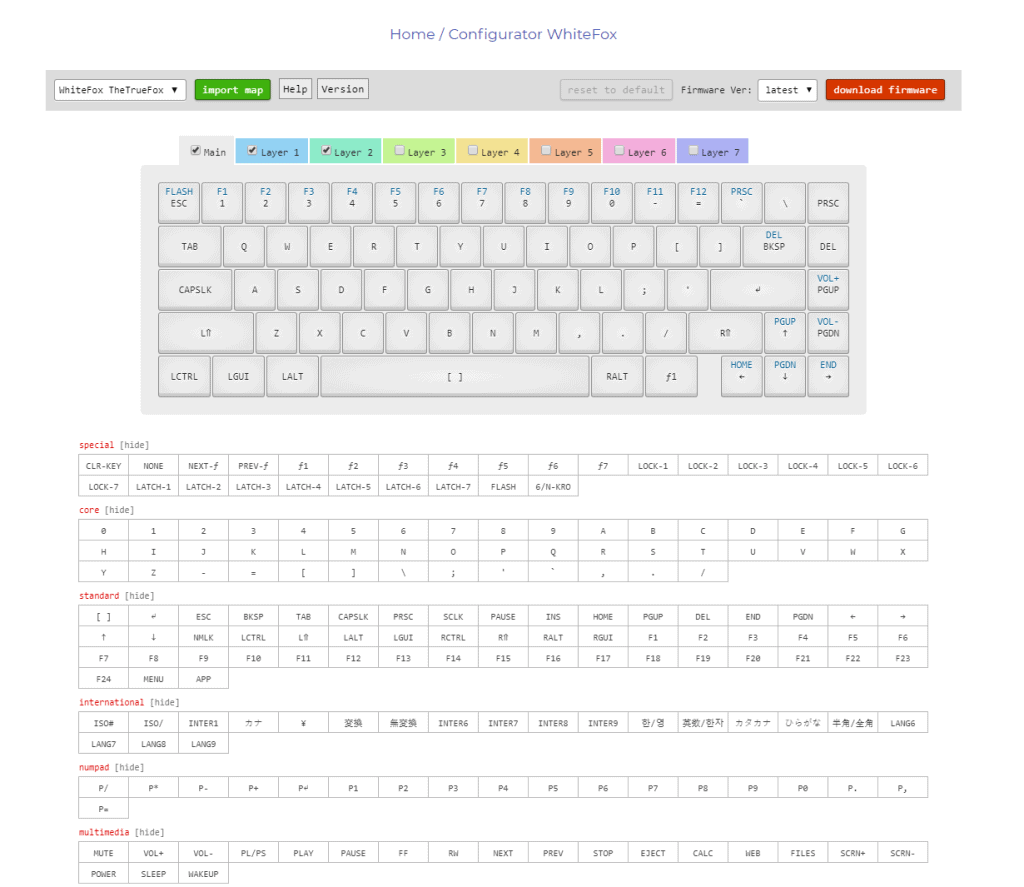This screenshot has width=1024, height=887.
Task: Click the import map button
Action: (x=232, y=89)
